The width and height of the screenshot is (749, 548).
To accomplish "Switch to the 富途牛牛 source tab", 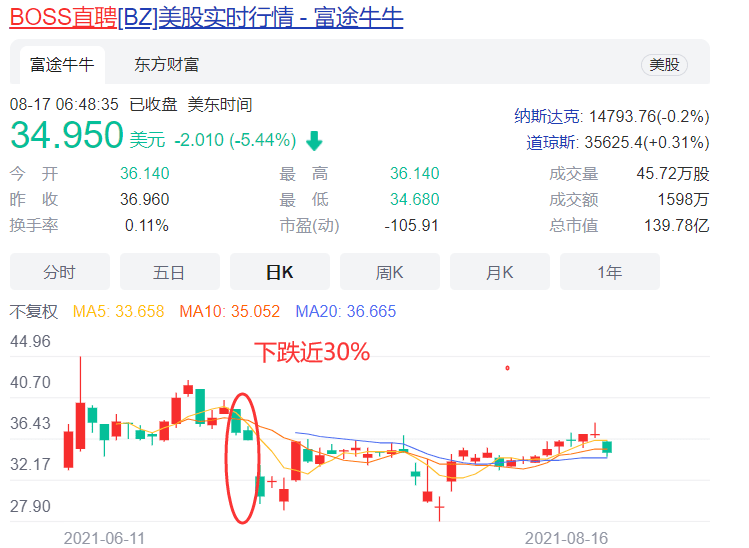I will pyautogui.click(x=62, y=64).
